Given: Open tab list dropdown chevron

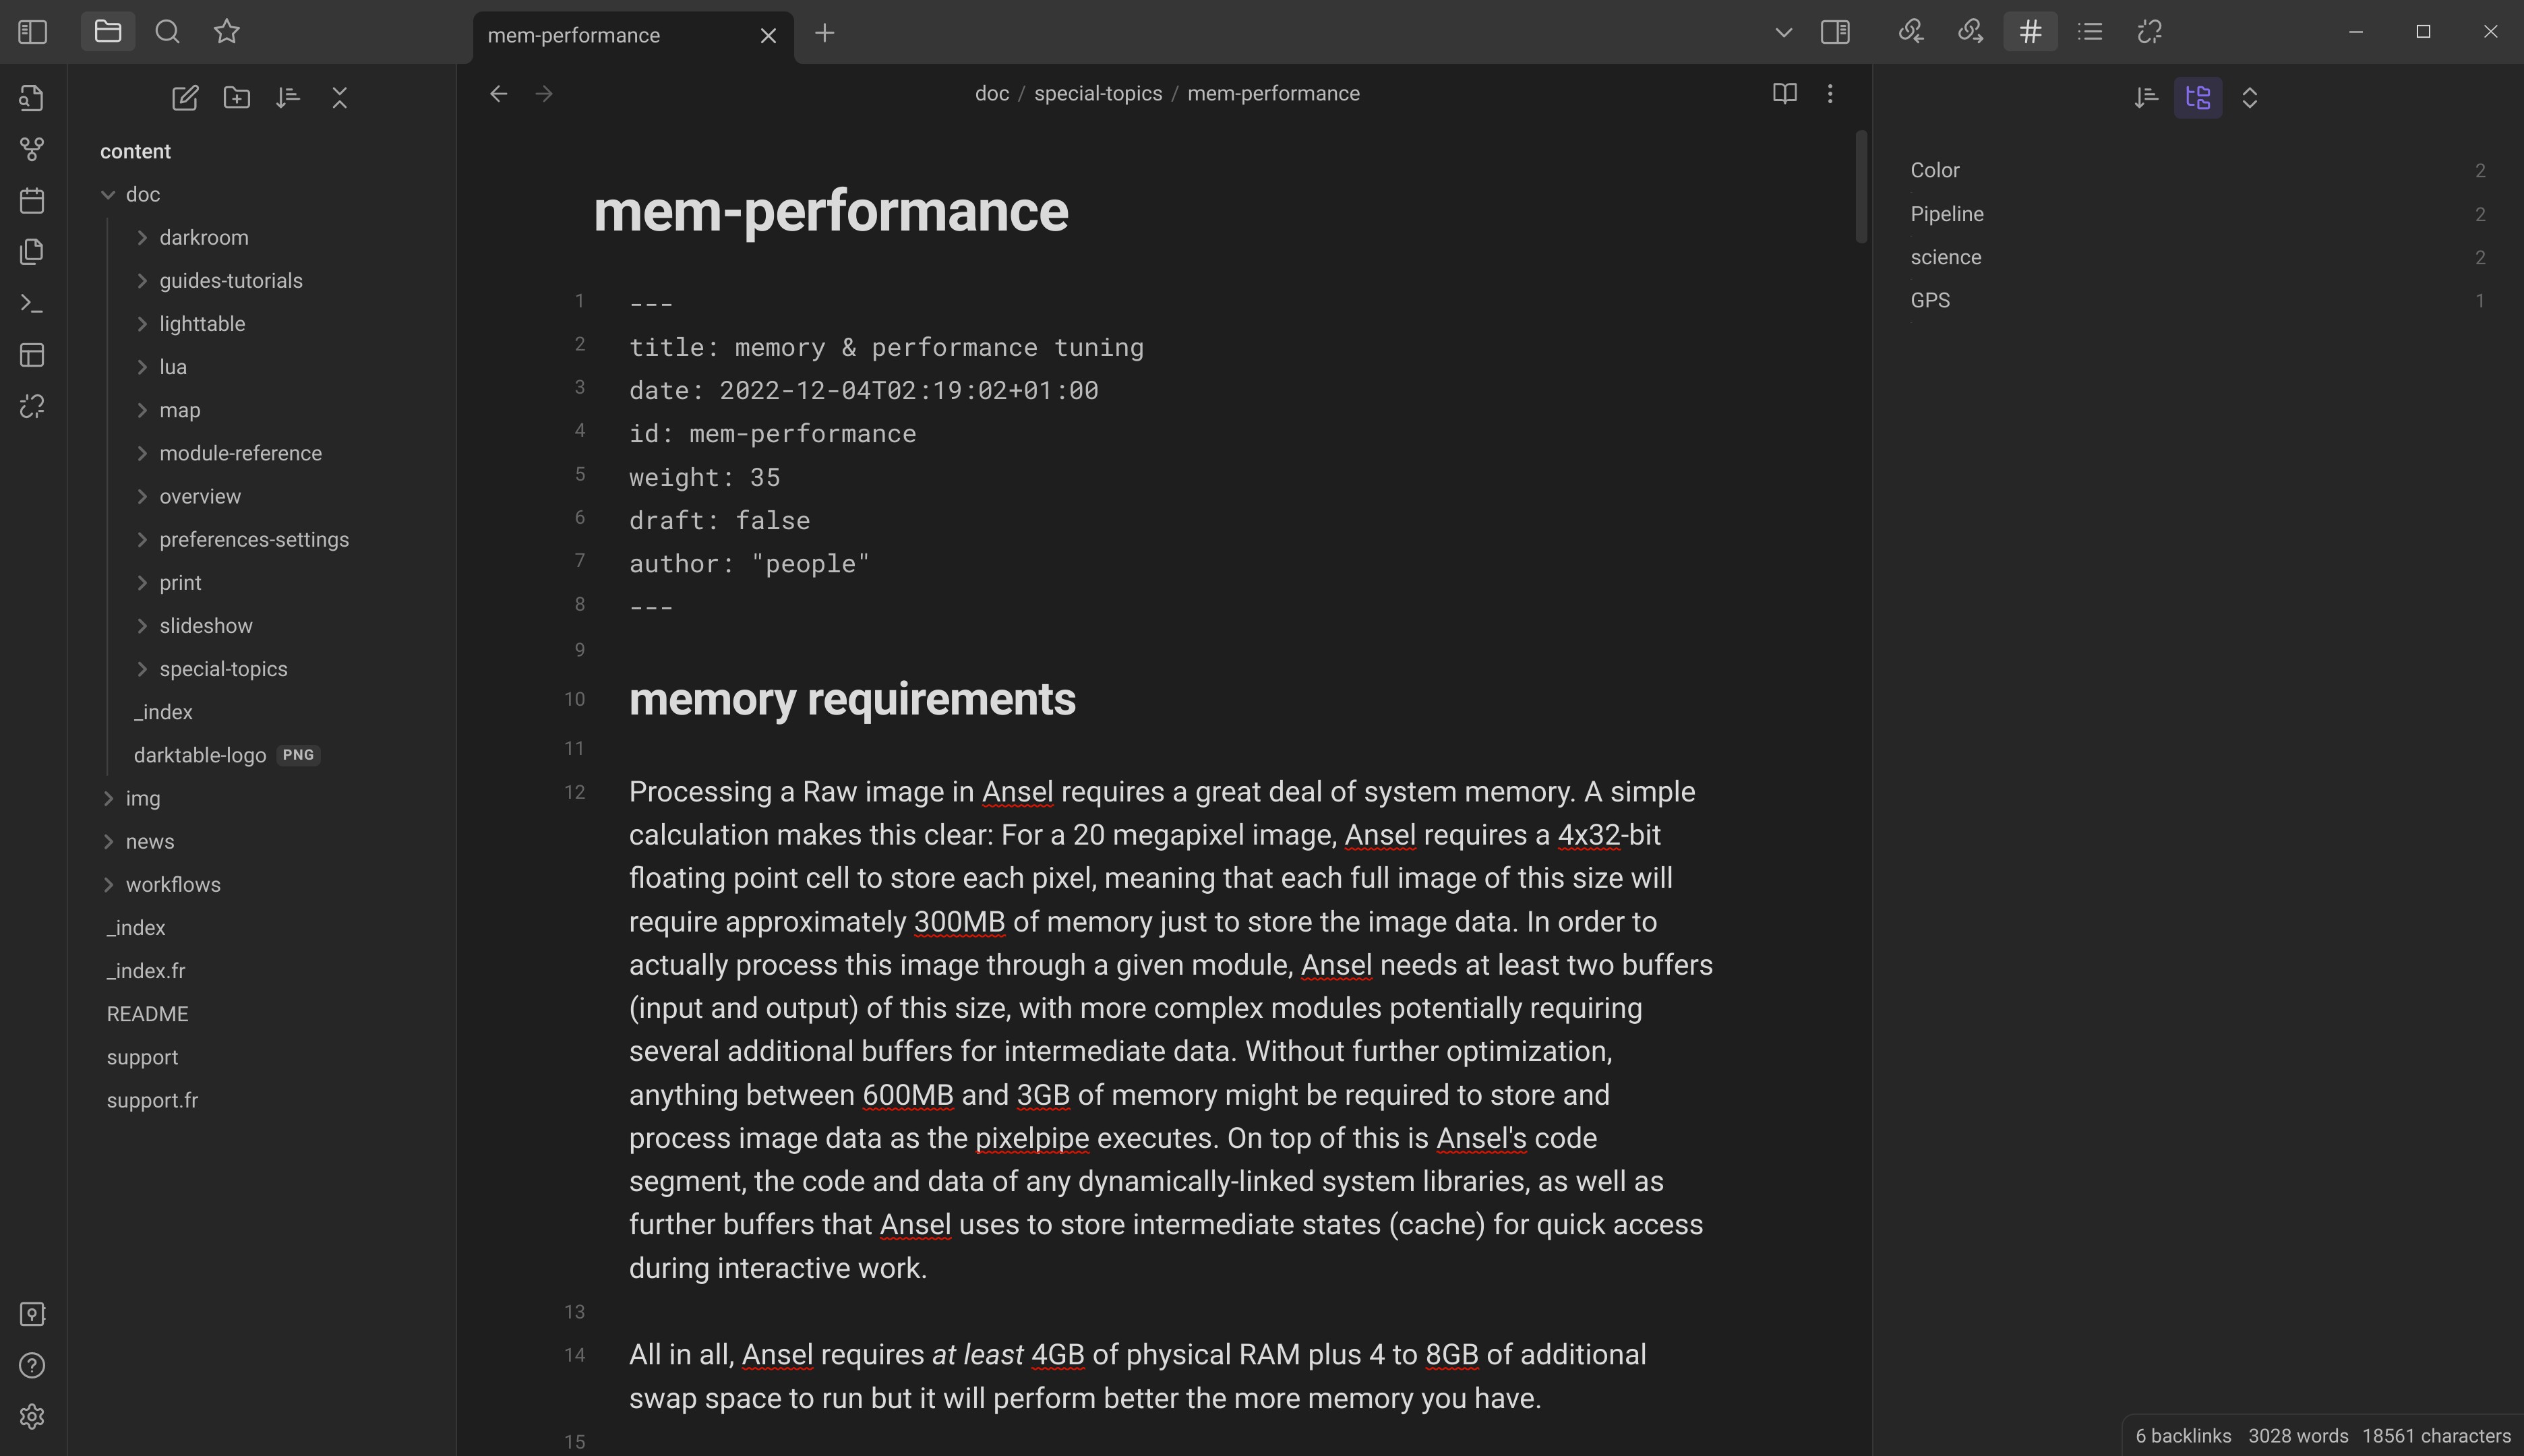Looking at the screenshot, I should click(1783, 32).
